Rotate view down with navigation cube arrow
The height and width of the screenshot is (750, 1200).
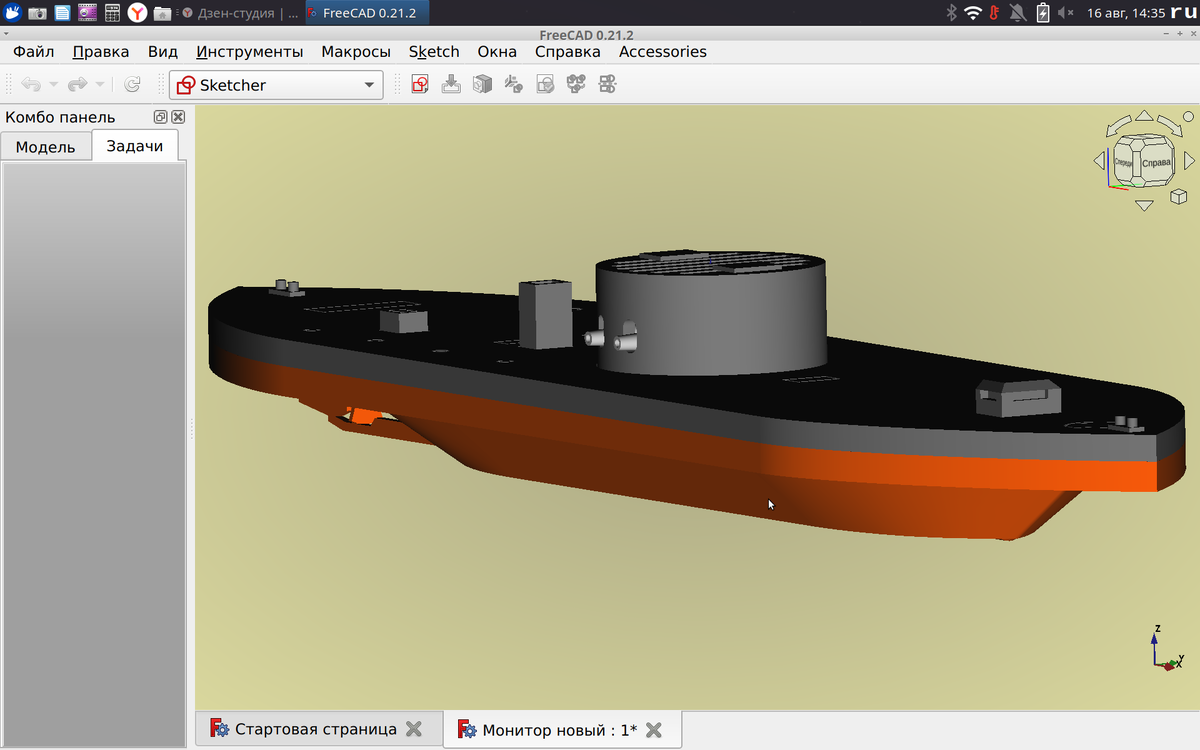1145,205
